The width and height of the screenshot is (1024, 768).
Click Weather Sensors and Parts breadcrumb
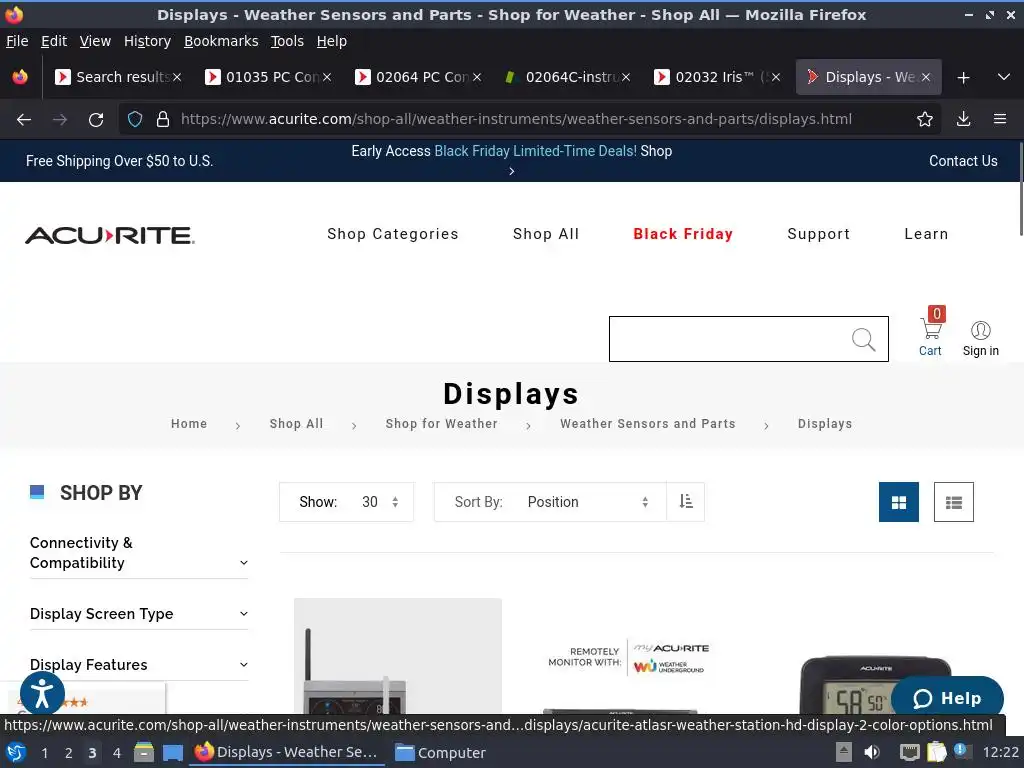coord(648,424)
